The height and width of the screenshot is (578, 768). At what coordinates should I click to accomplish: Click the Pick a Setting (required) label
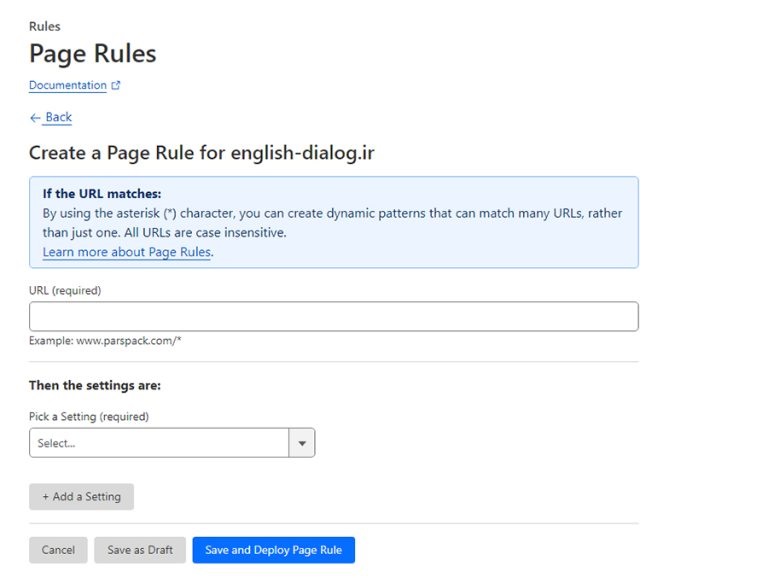(x=88, y=416)
